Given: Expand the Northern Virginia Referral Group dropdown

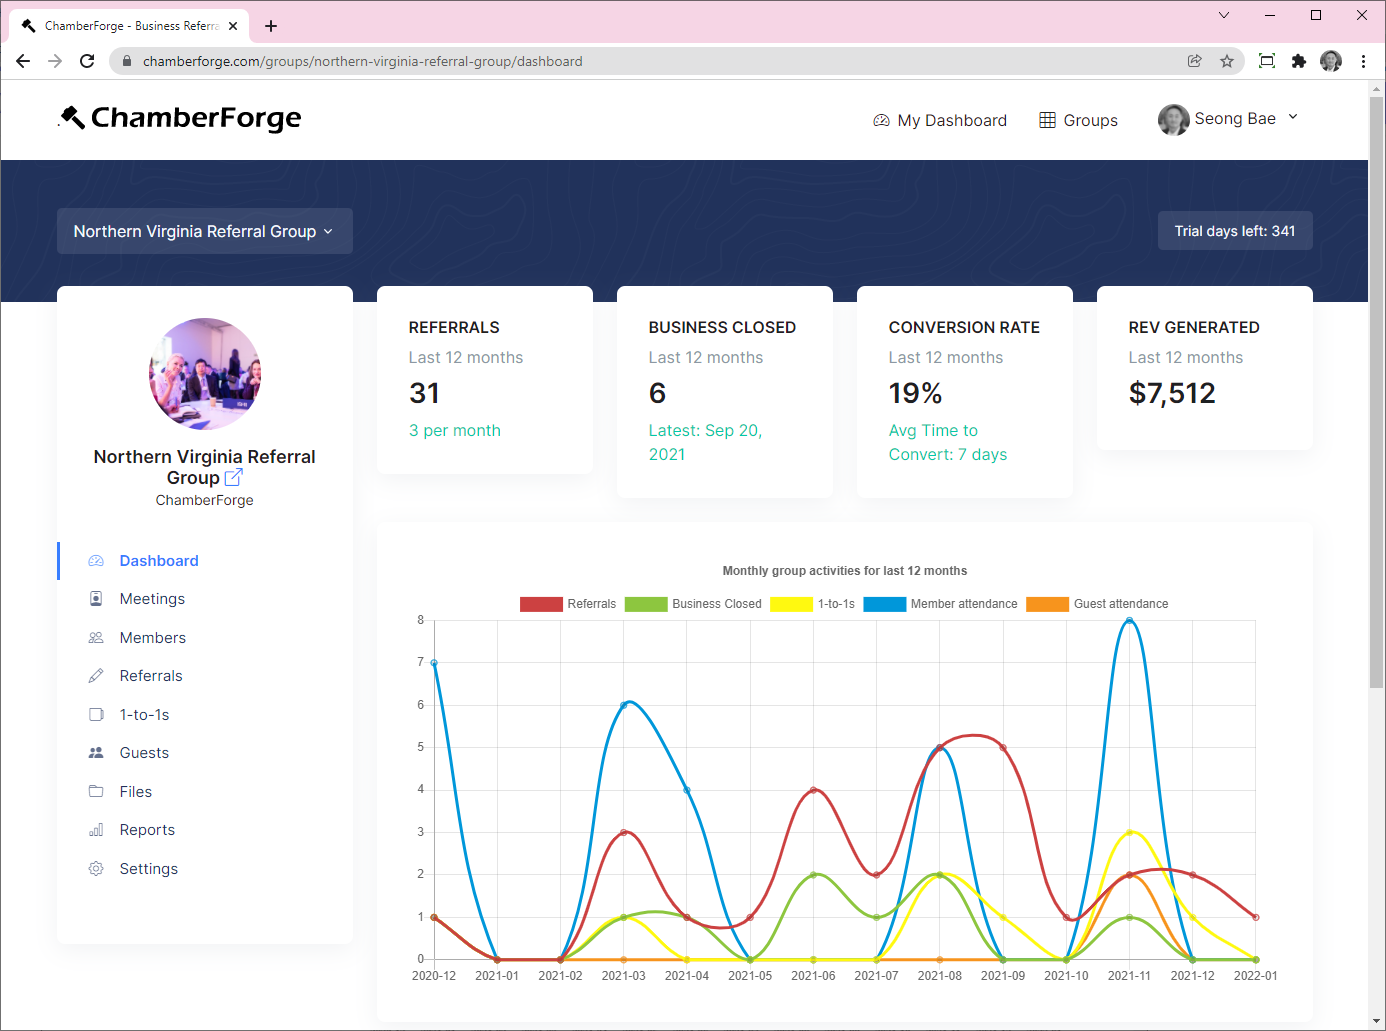Looking at the screenshot, I should 204,231.
